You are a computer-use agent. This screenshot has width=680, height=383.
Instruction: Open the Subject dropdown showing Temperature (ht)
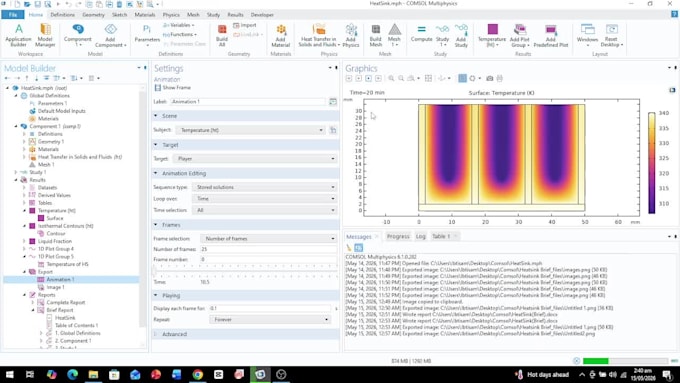point(250,130)
